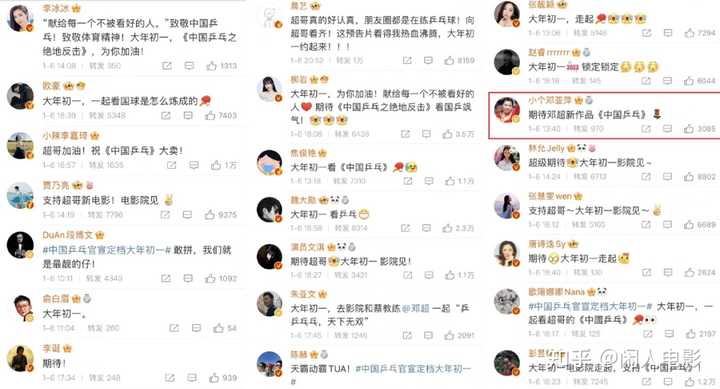720x389 pixels.
Task: Like DuAn段博文's comment with 1092 likes
Action: tap(210, 278)
